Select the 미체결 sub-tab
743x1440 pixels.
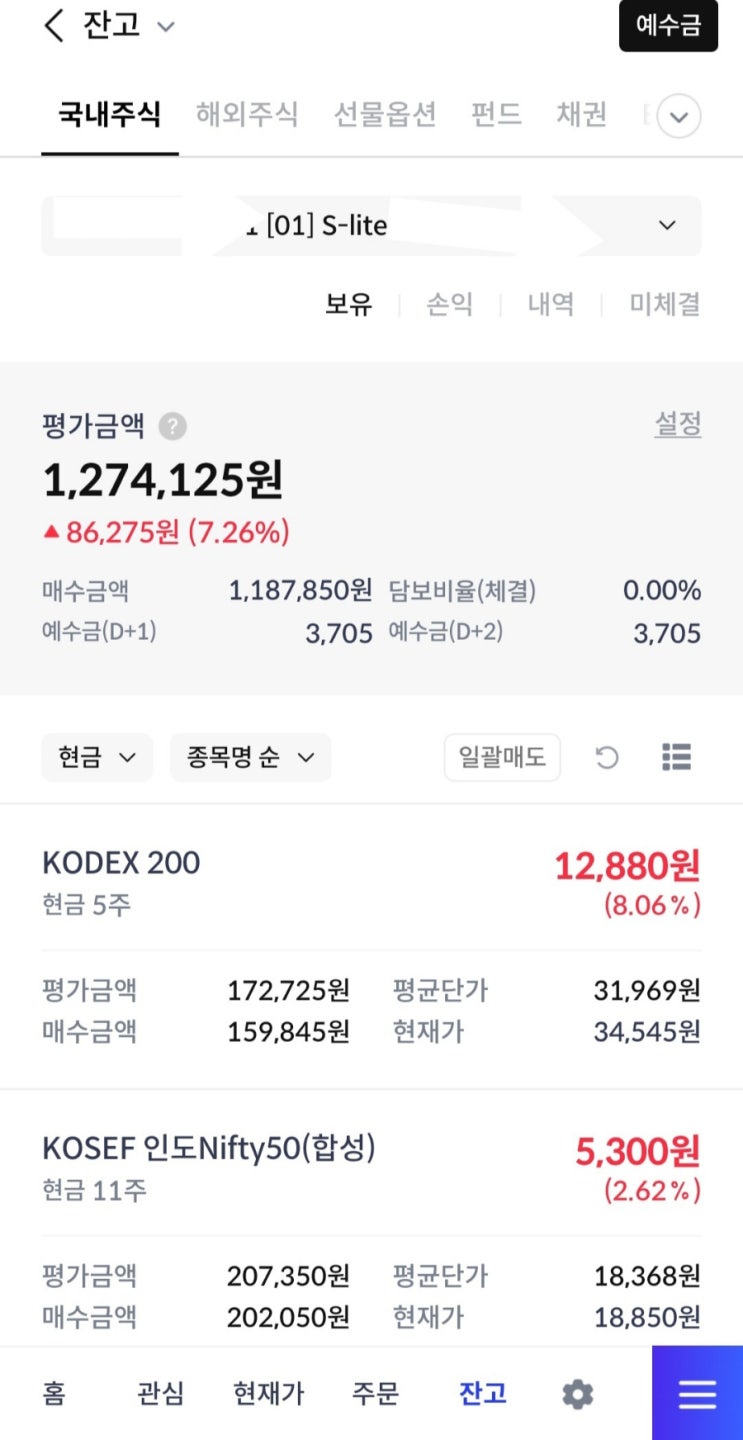click(x=665, y=304)
